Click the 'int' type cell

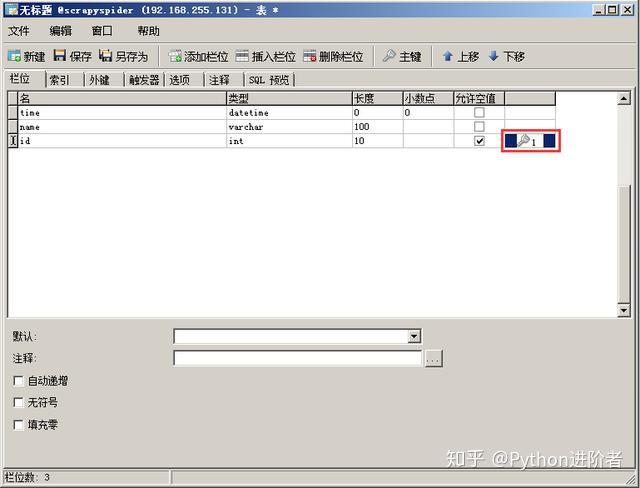click(289, 141)
